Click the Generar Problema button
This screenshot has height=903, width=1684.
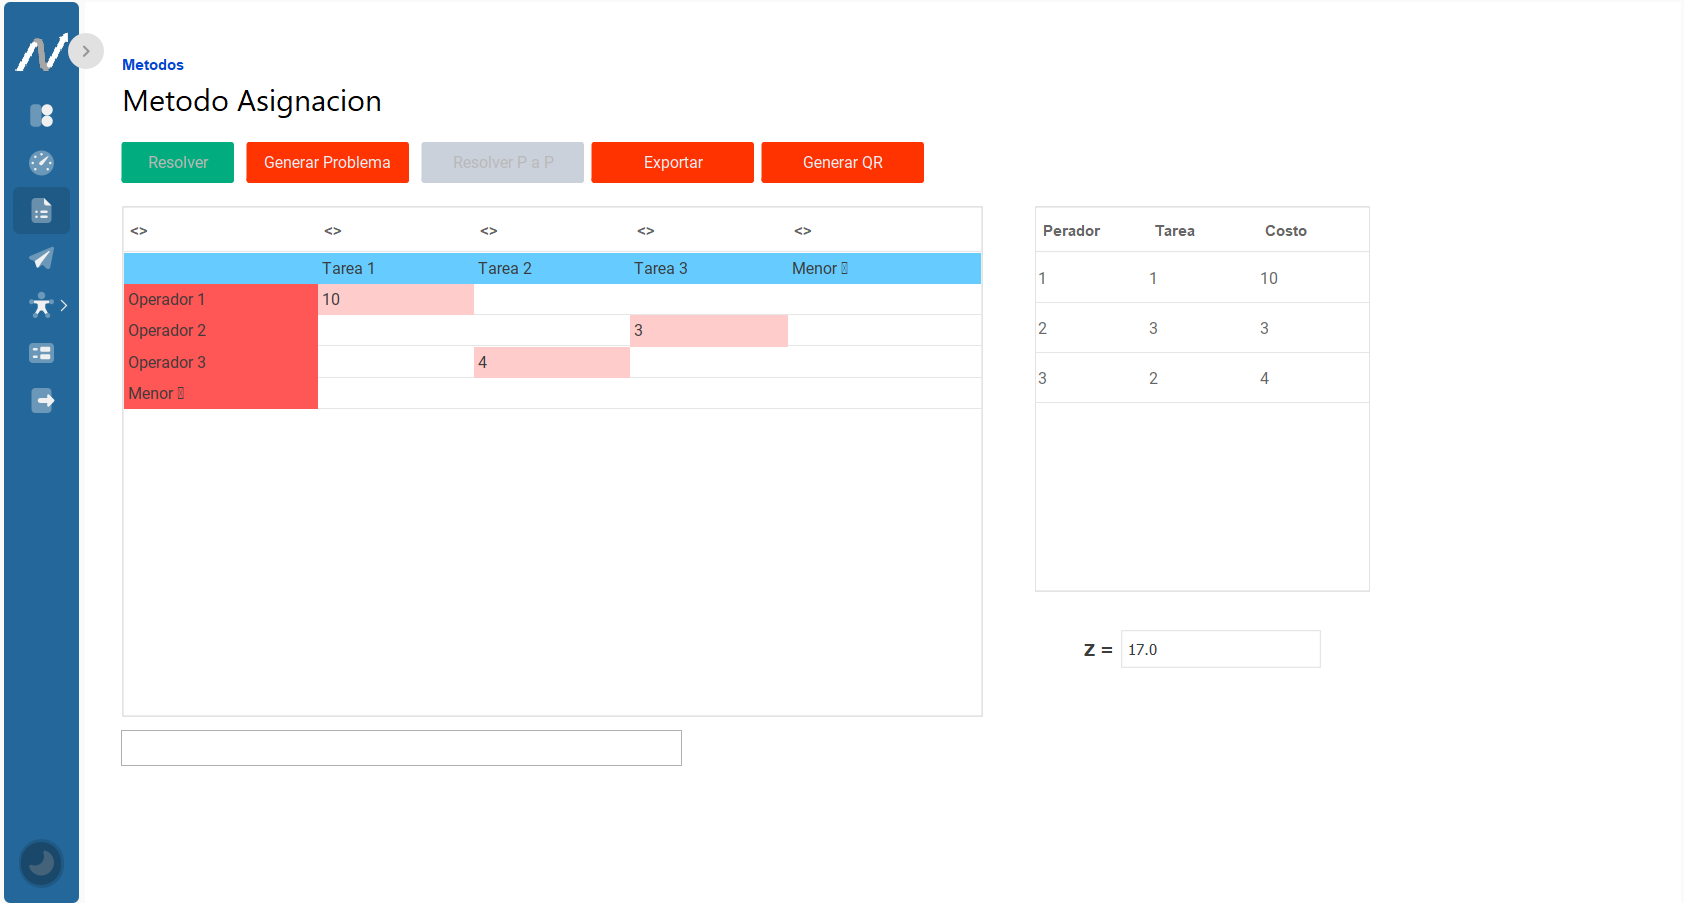tap(327, 163)
